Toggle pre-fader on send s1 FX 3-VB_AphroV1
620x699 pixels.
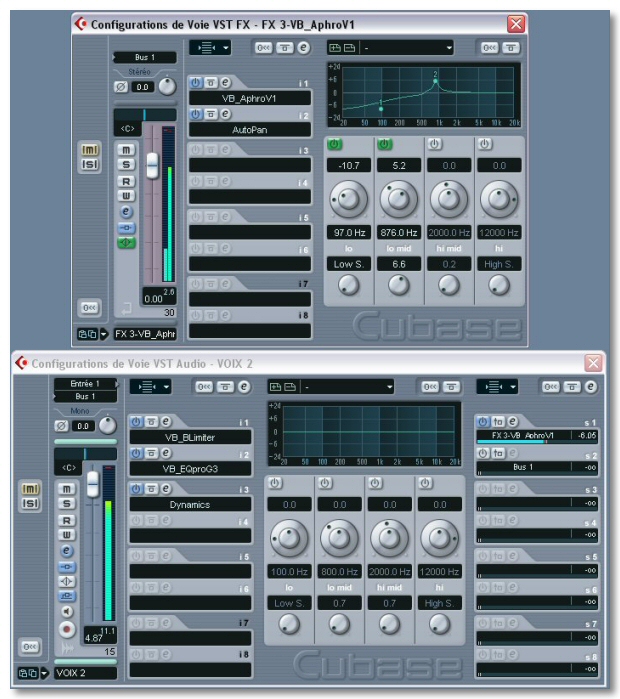coord(498,421)
